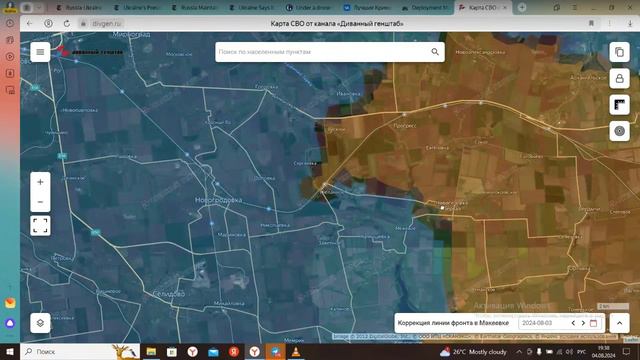
Task: Open the orange mail icon in sidebar
Action: click(10, 303)
